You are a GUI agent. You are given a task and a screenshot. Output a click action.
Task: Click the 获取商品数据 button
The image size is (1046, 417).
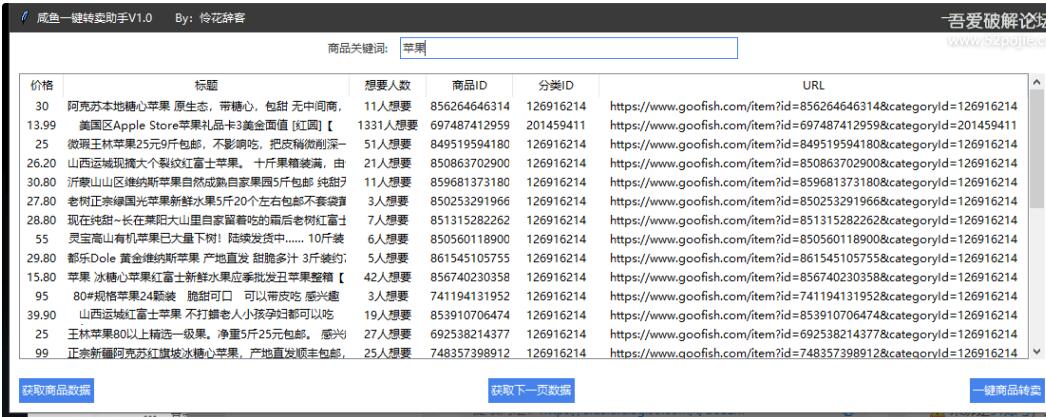pos(56,390)
